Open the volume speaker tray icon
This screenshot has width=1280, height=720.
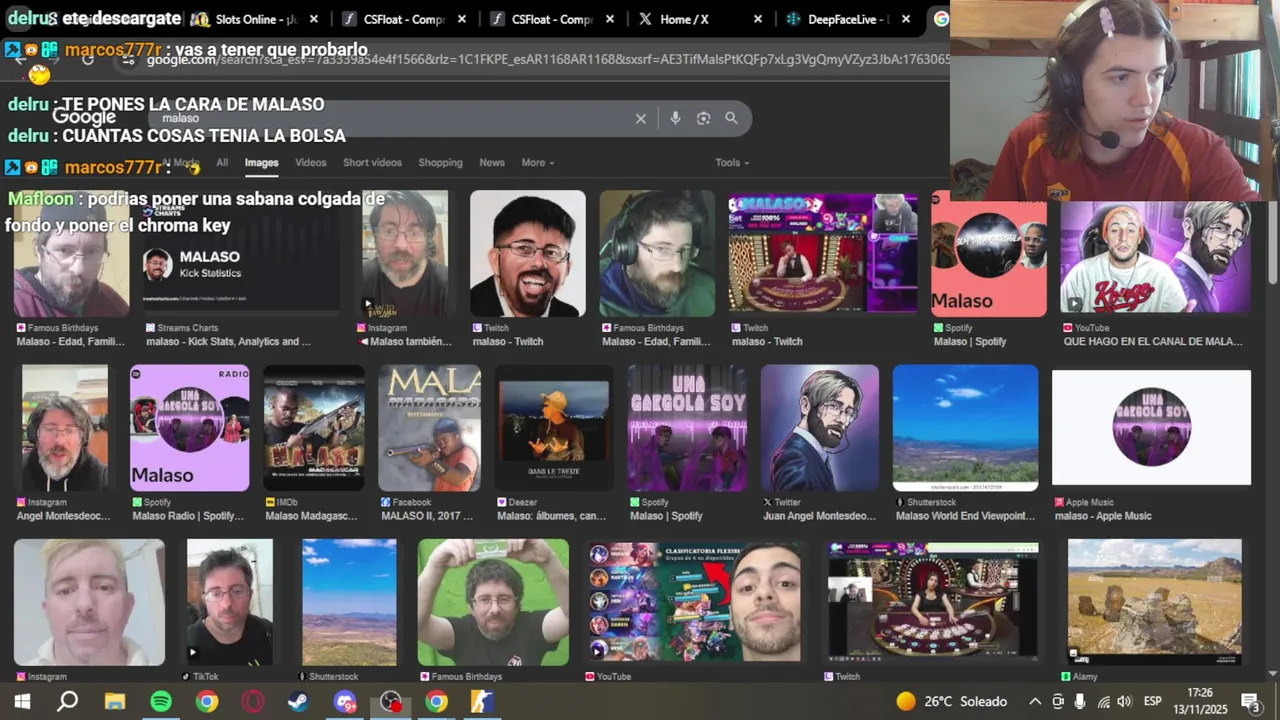pyautogui.click(x=1124, y=702)
